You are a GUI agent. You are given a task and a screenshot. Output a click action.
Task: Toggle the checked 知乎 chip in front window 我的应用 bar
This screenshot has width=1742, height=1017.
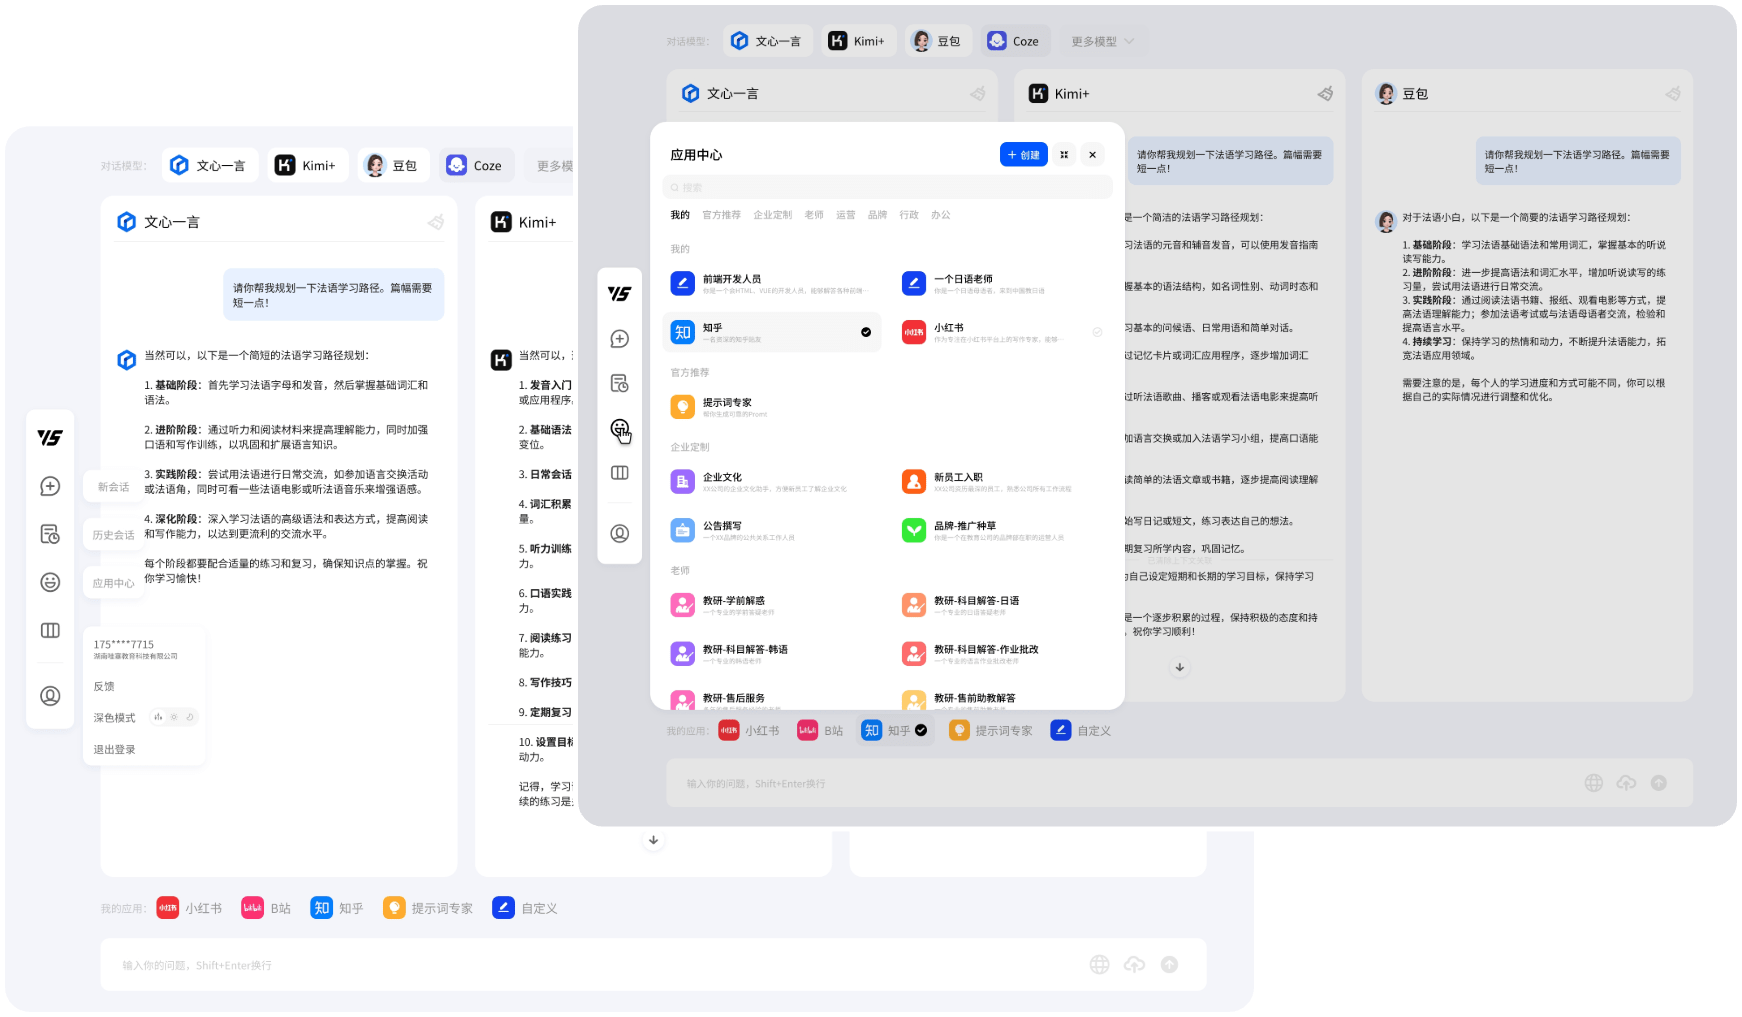coord(894,731)
